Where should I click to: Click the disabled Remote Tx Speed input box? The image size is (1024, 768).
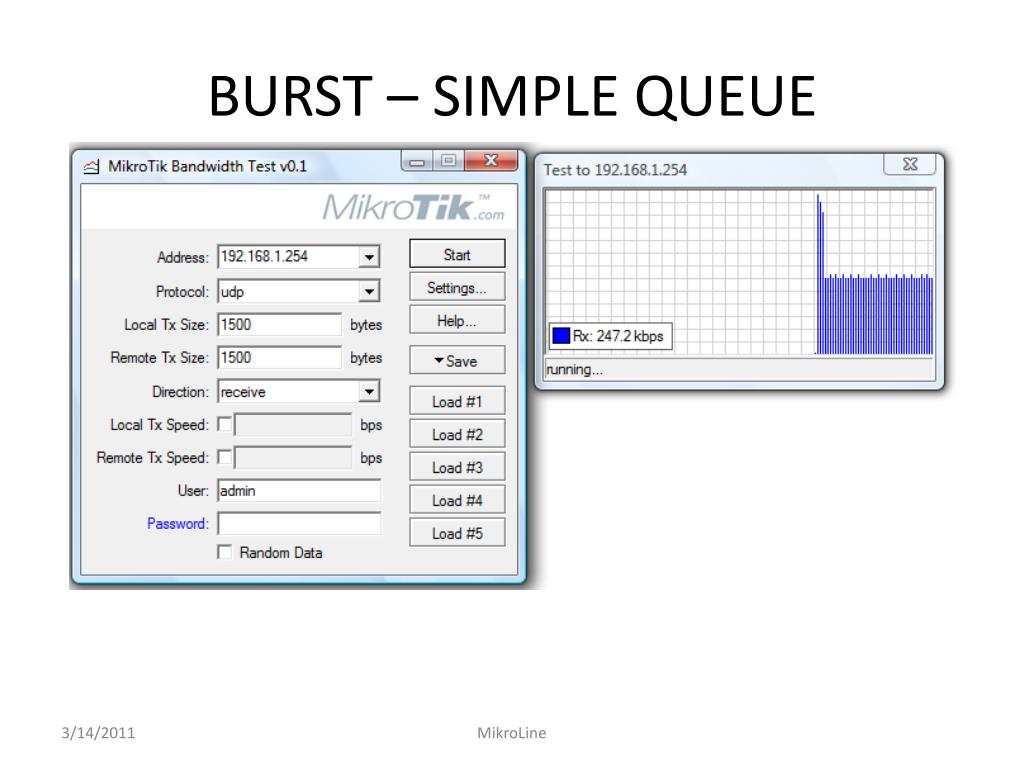tap(293, 457)
